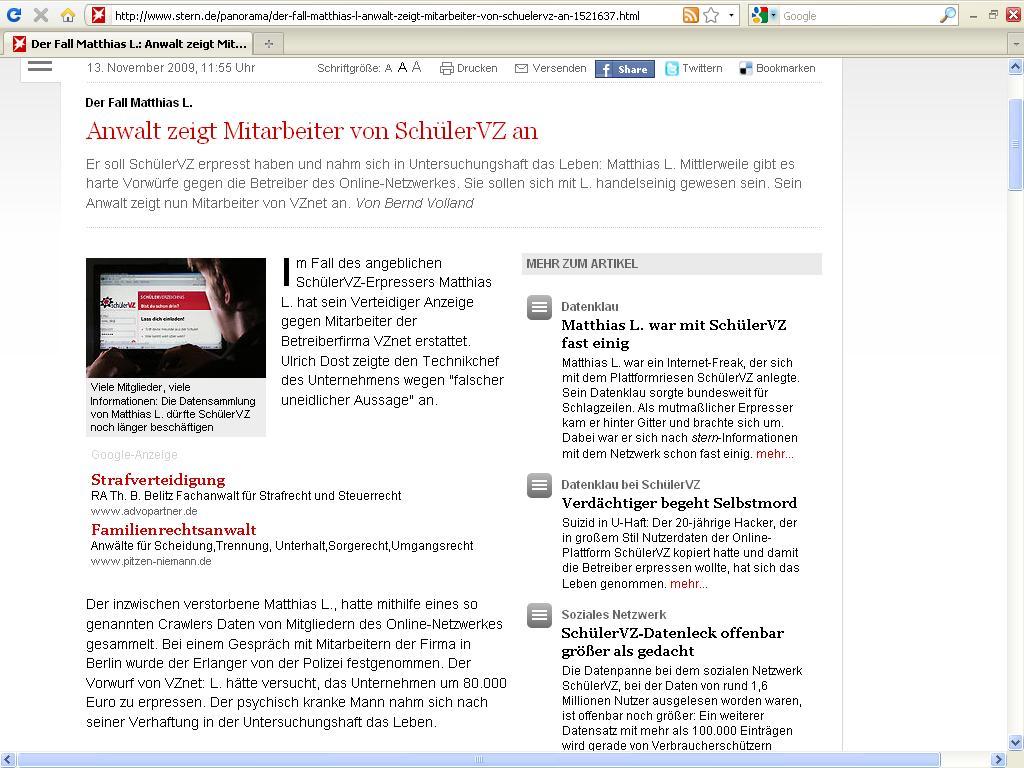This screenshot has width=1024, height=768.
Task: Open the SchülerVZ article photo
Action: pos(176,318)
